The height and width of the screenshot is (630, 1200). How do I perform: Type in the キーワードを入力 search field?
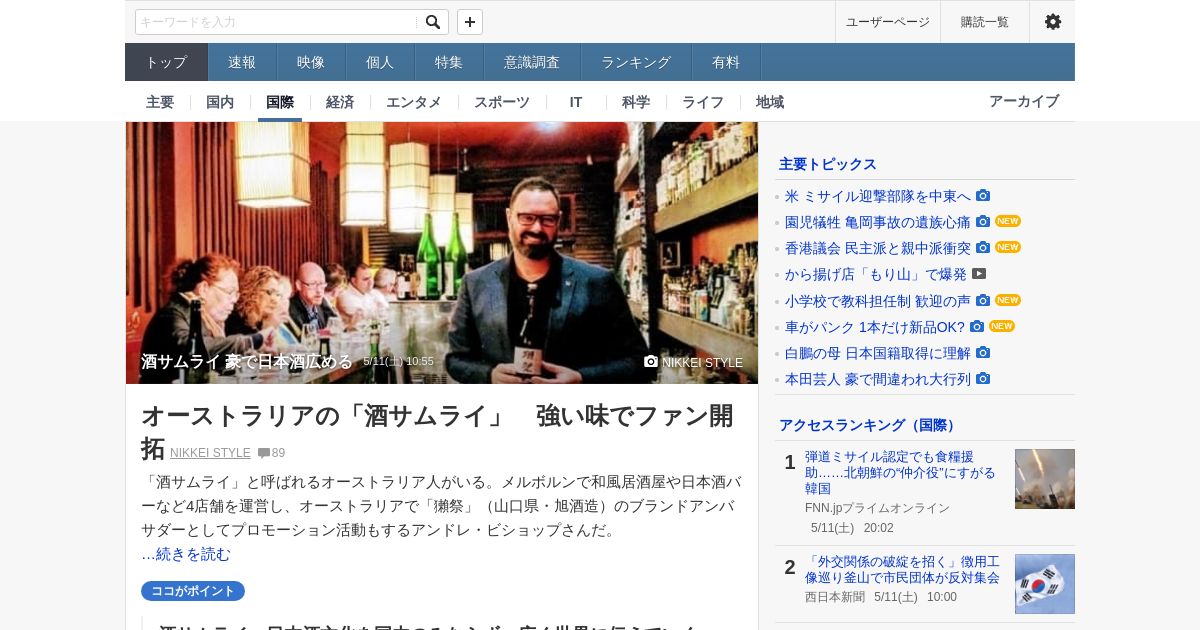click(x=276, y=22)
